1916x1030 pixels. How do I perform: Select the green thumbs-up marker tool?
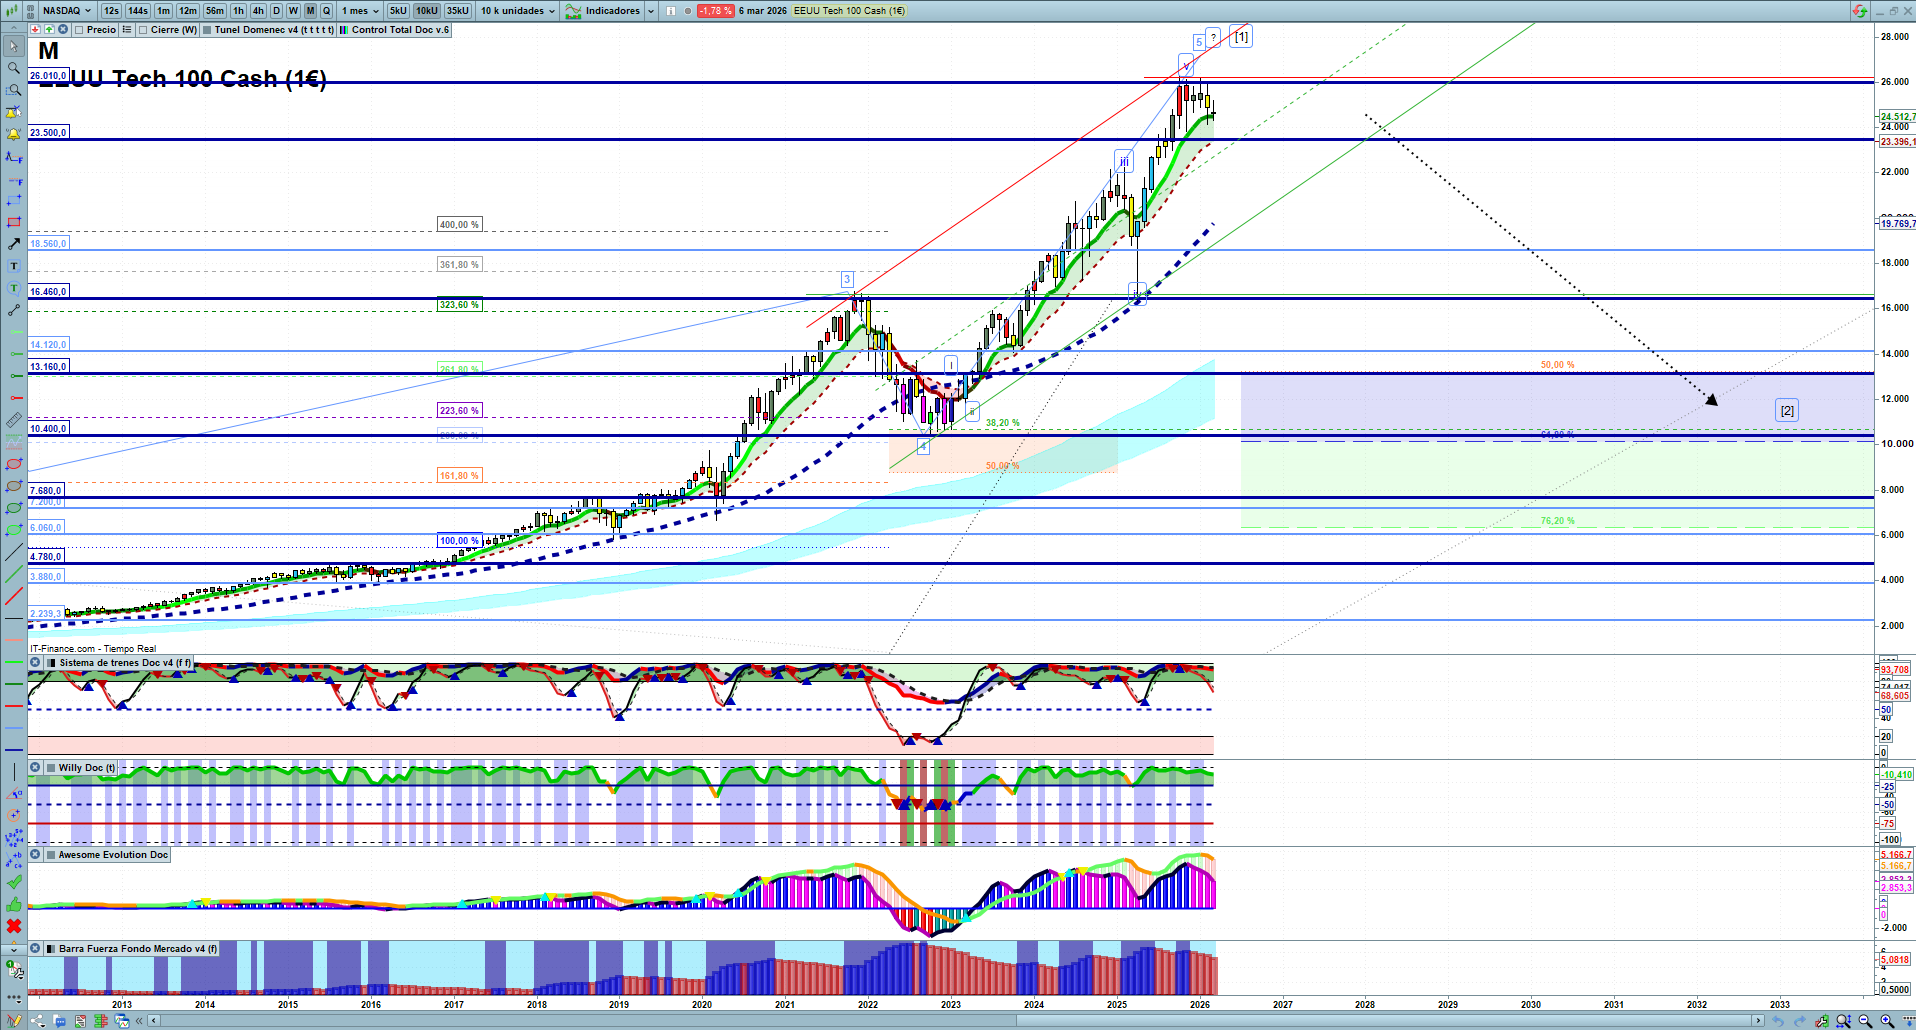14,904
